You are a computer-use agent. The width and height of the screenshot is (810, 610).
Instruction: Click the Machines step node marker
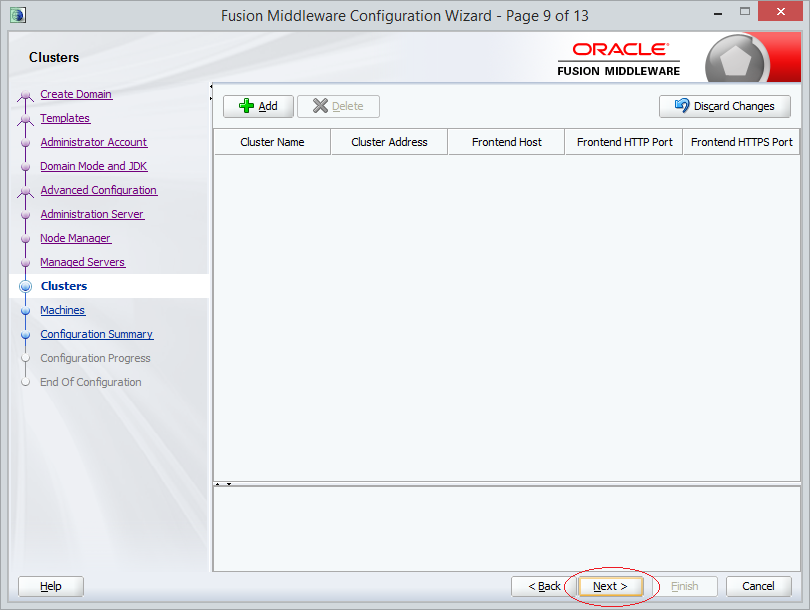coord(25,310)
